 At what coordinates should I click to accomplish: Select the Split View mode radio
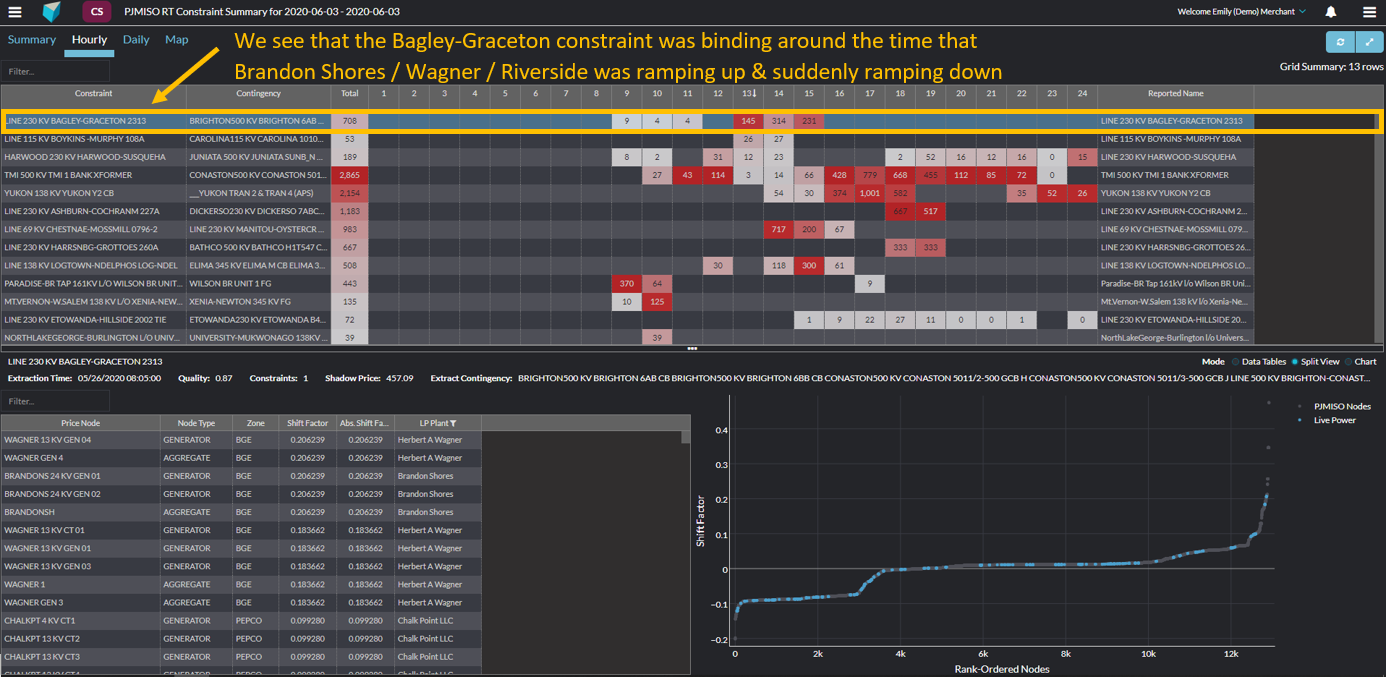[x=1296, y=362]
